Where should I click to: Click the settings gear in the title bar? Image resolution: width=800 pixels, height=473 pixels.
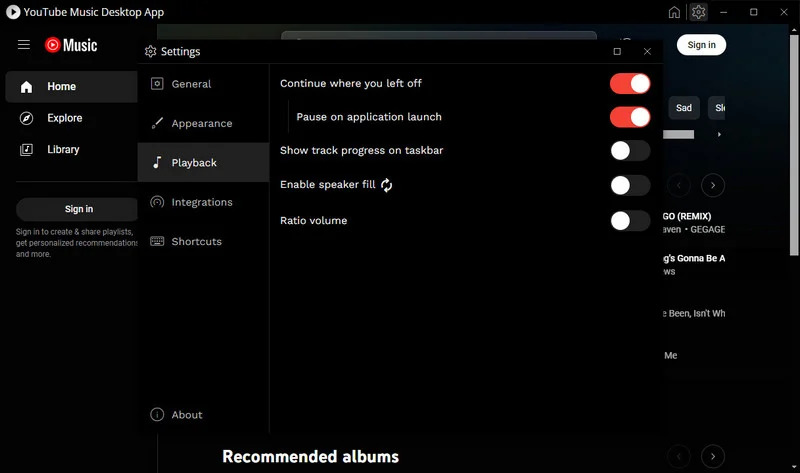[698, 12]
